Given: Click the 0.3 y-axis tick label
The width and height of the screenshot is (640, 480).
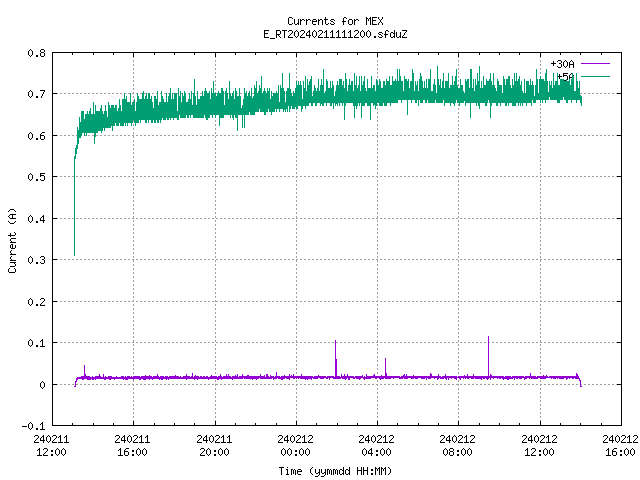Looking at the screenshot, I should pyautogui.click(x=36, y=260).
